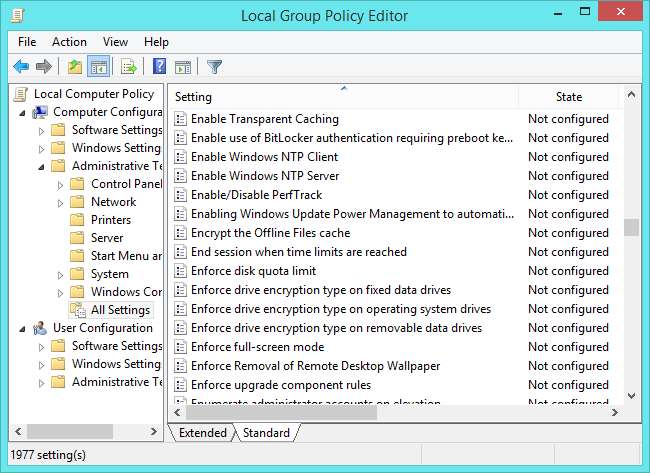650x473 pixels.
Task: Sort by the State column header
Action: [568, 97]
